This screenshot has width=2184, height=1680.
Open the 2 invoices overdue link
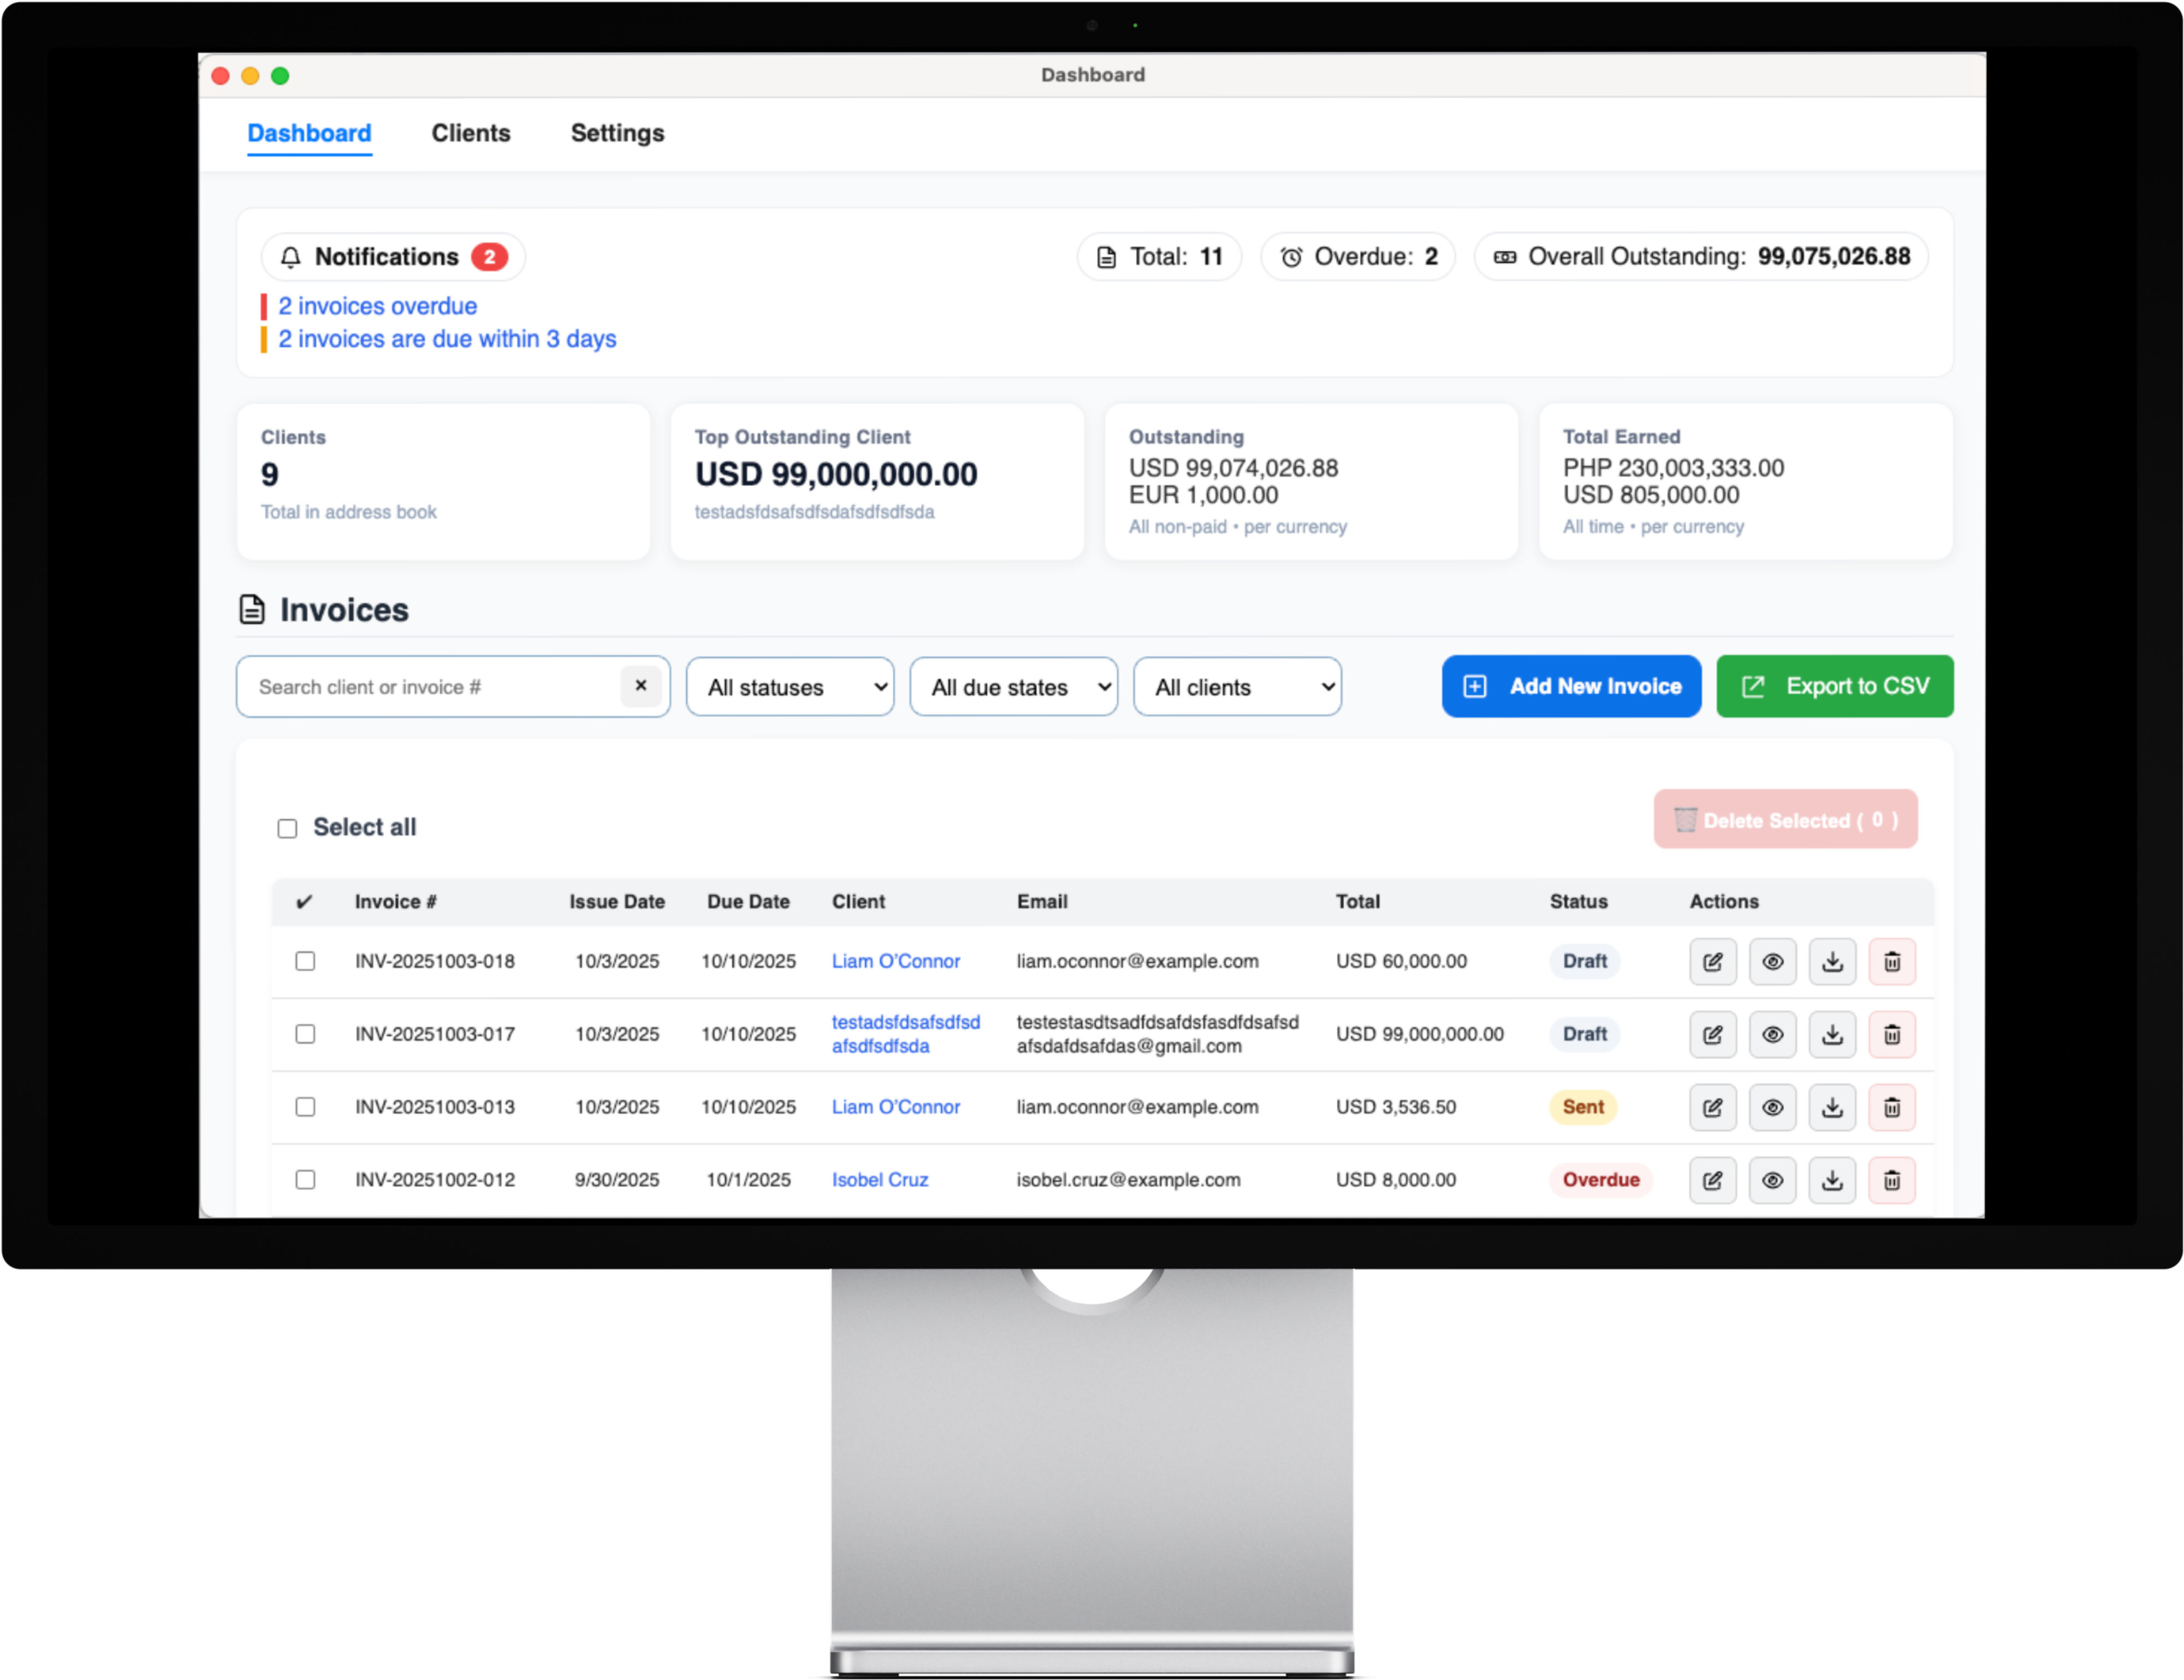(x=377, y=306)
